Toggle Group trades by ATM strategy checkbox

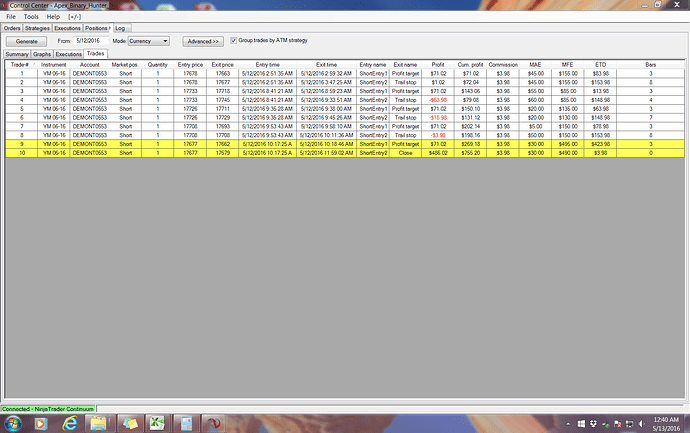click(234, 40)
